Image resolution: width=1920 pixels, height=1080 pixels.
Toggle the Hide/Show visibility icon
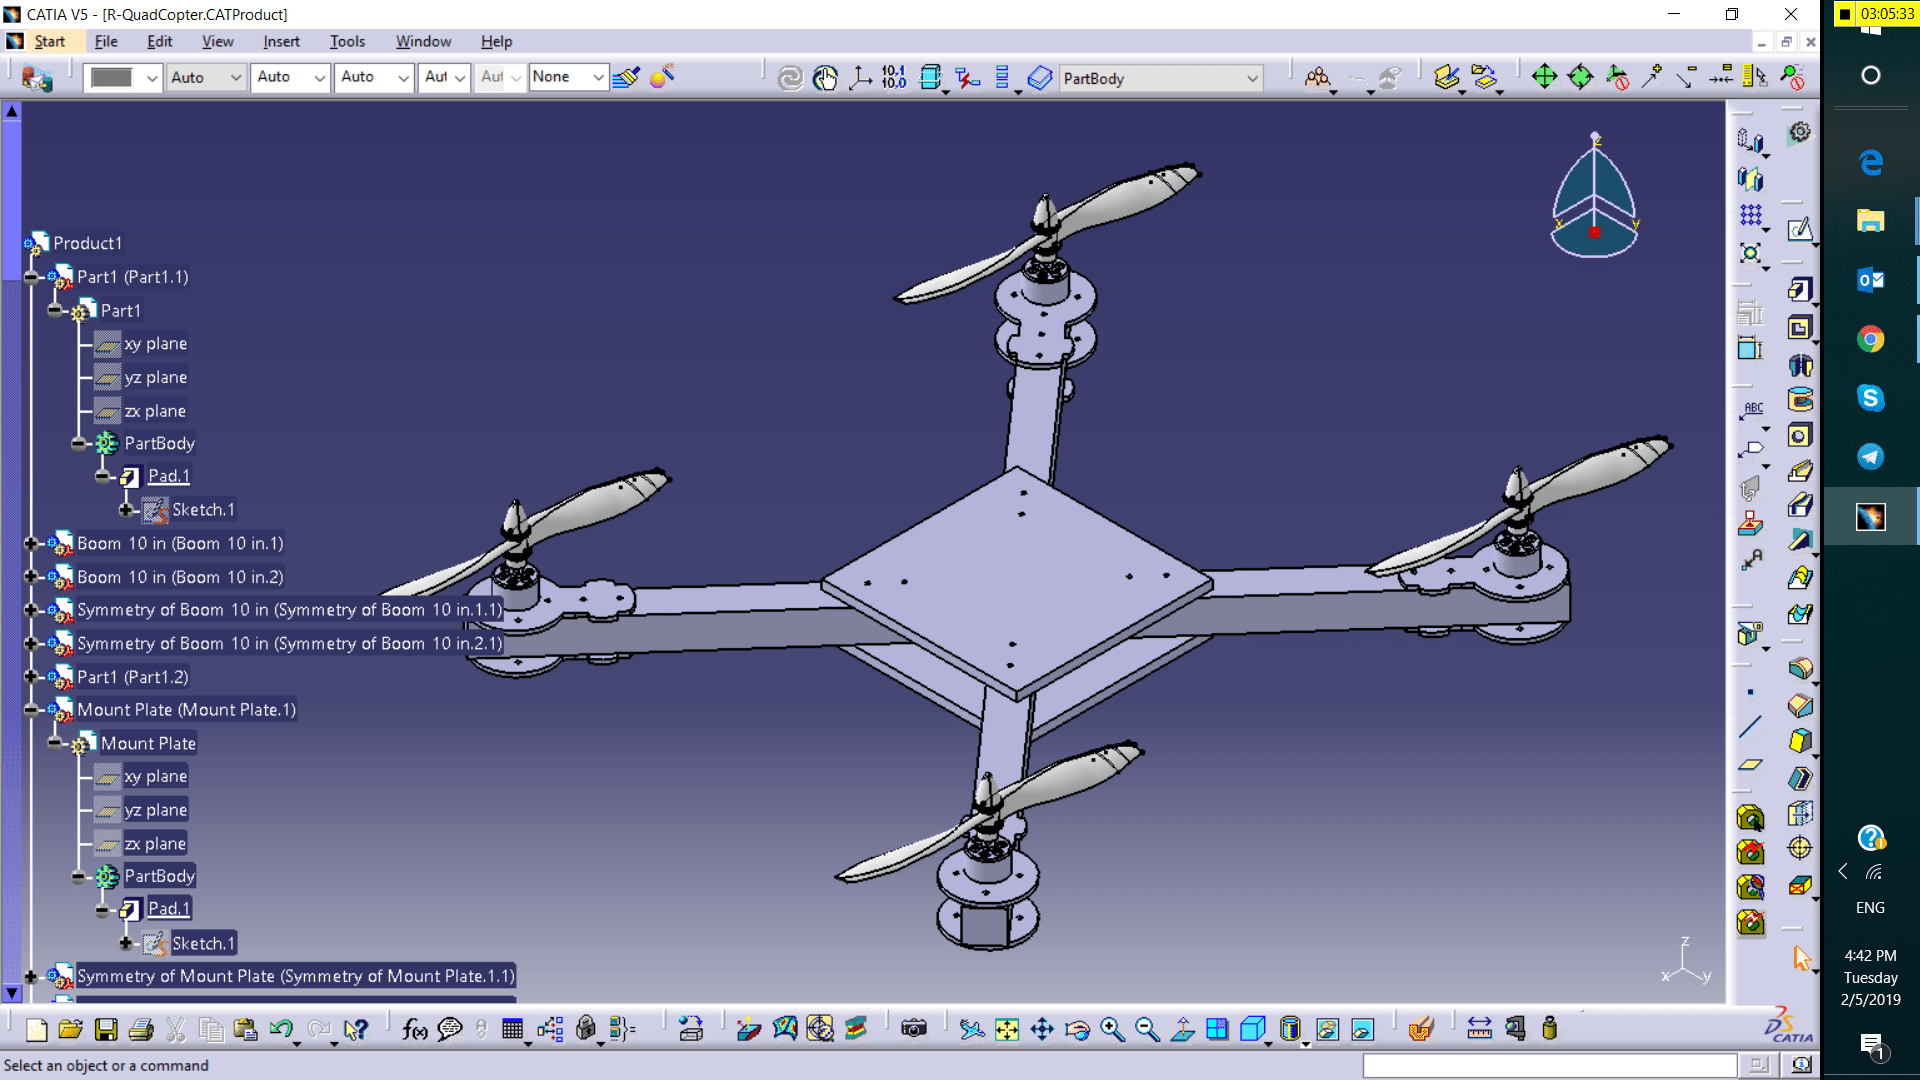[1327, 1029]
